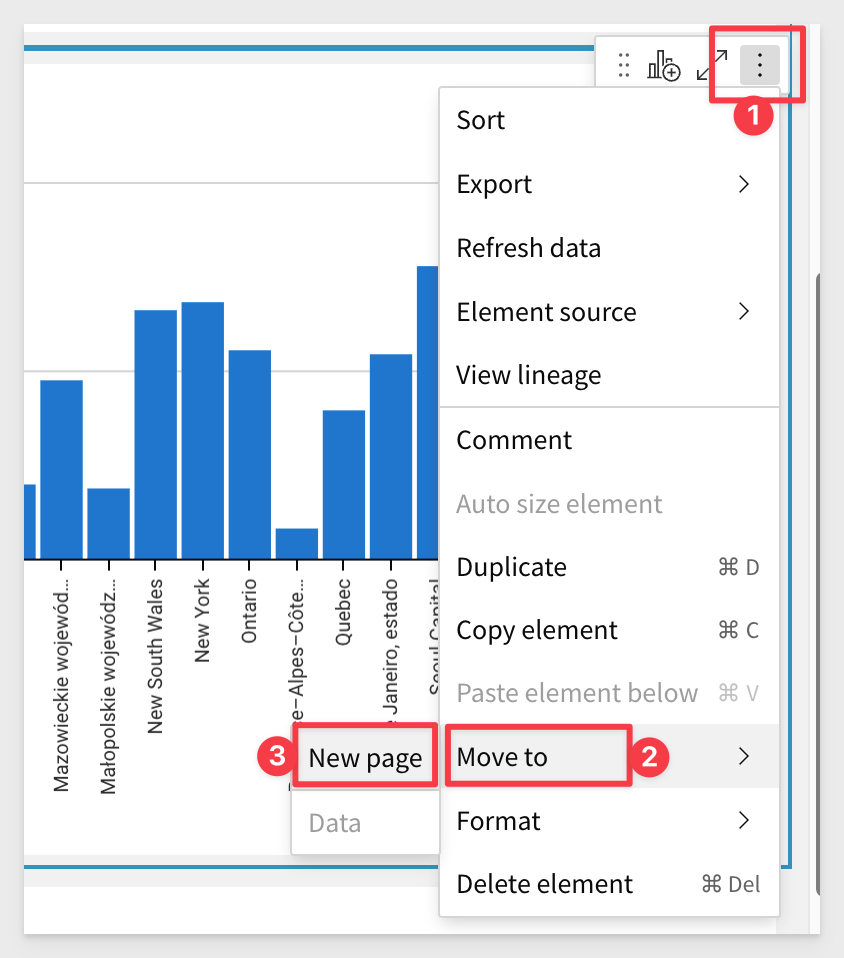
Task: Select View lineage option
Action: [528, 376]
